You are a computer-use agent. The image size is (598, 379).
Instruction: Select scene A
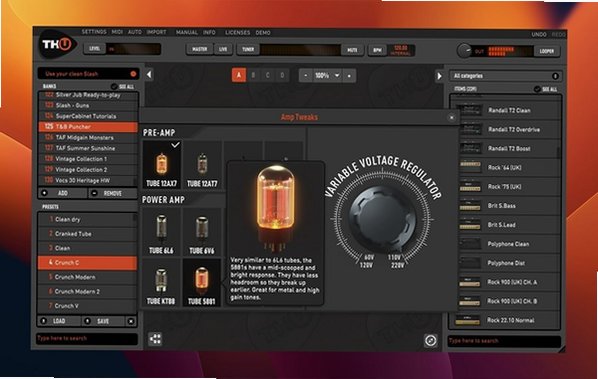coord(239,75)
